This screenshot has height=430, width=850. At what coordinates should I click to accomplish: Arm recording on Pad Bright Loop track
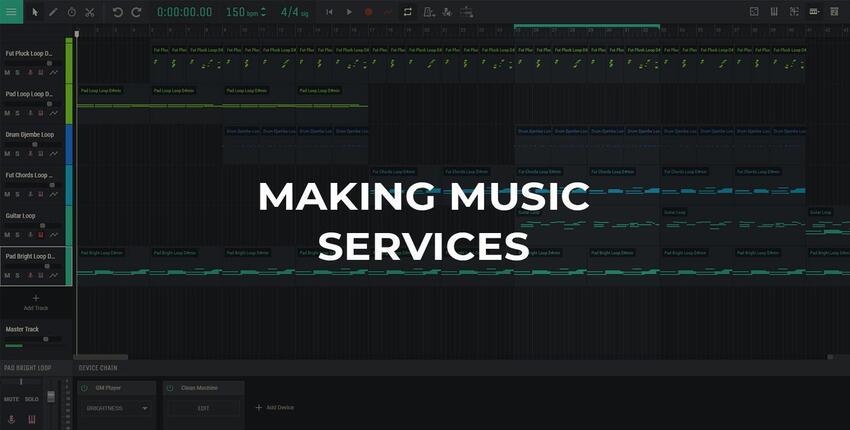click(30, 275)
